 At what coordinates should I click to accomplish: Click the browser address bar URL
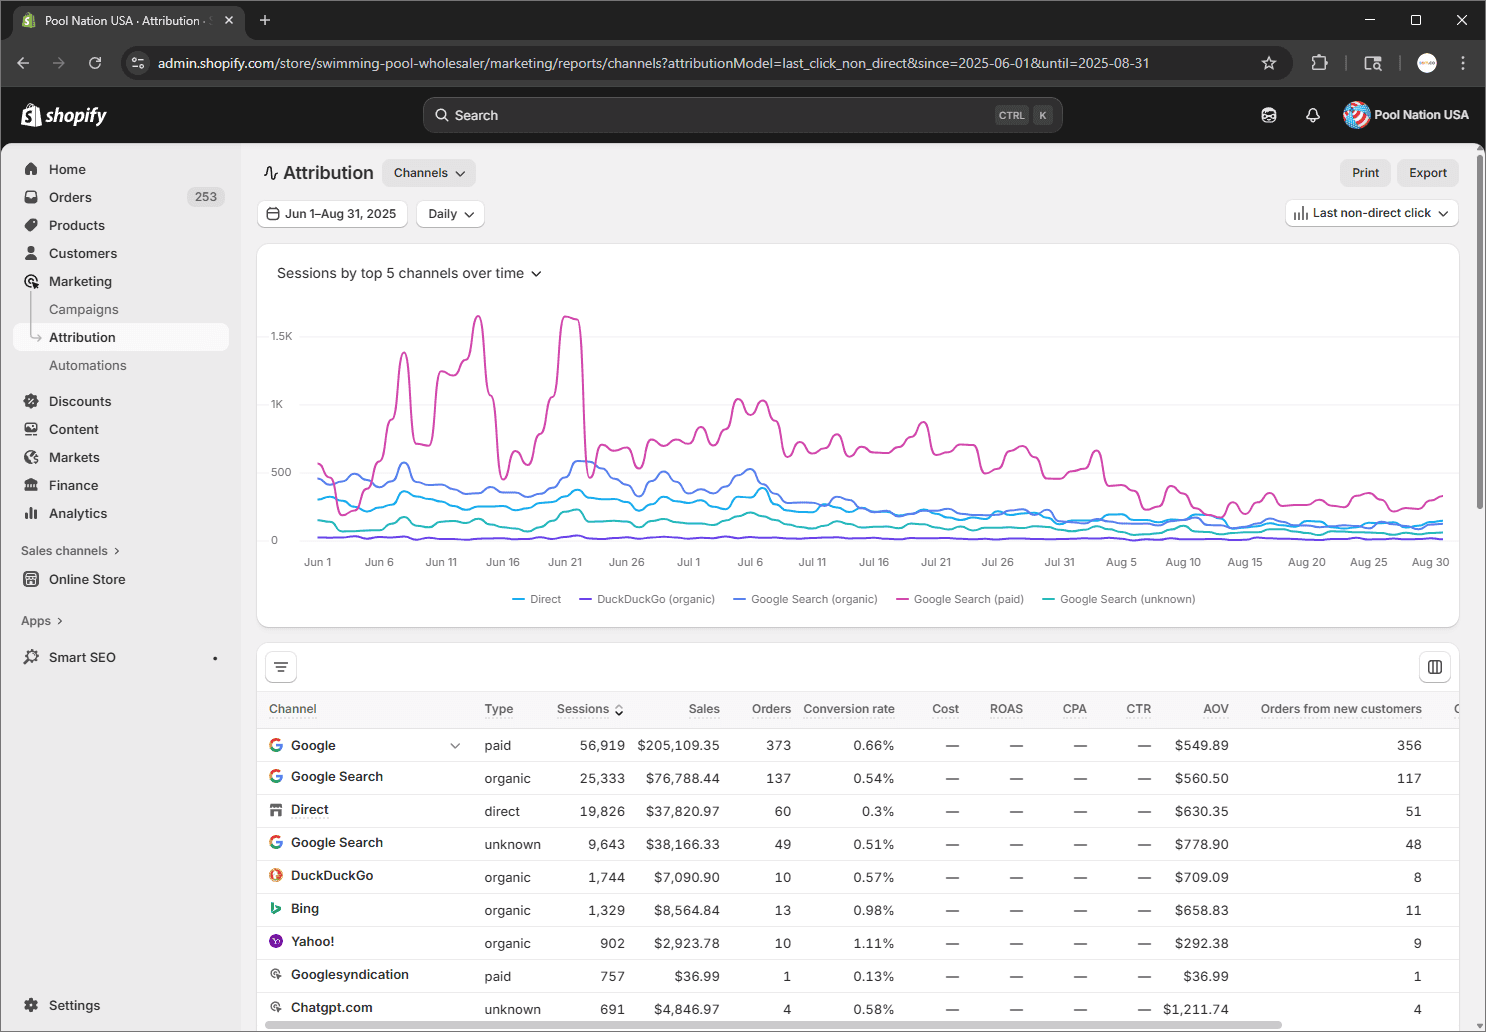(653, 63)
